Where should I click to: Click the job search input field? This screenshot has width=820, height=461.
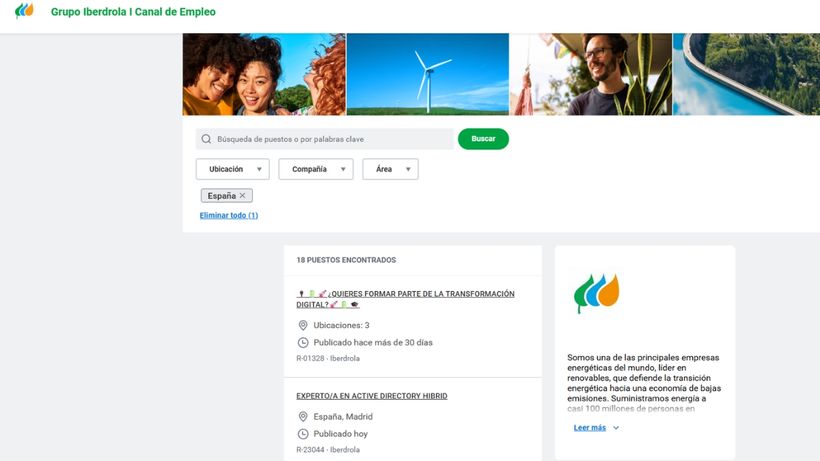coord(330,139)
